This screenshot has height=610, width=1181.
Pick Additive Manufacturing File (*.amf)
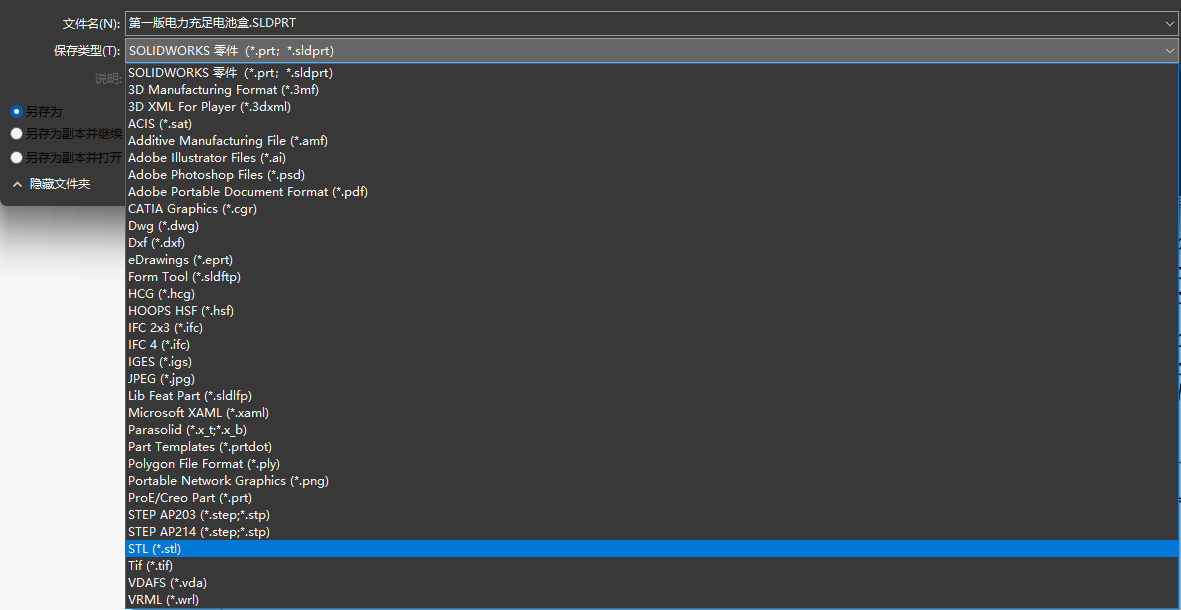coord(652,141)
